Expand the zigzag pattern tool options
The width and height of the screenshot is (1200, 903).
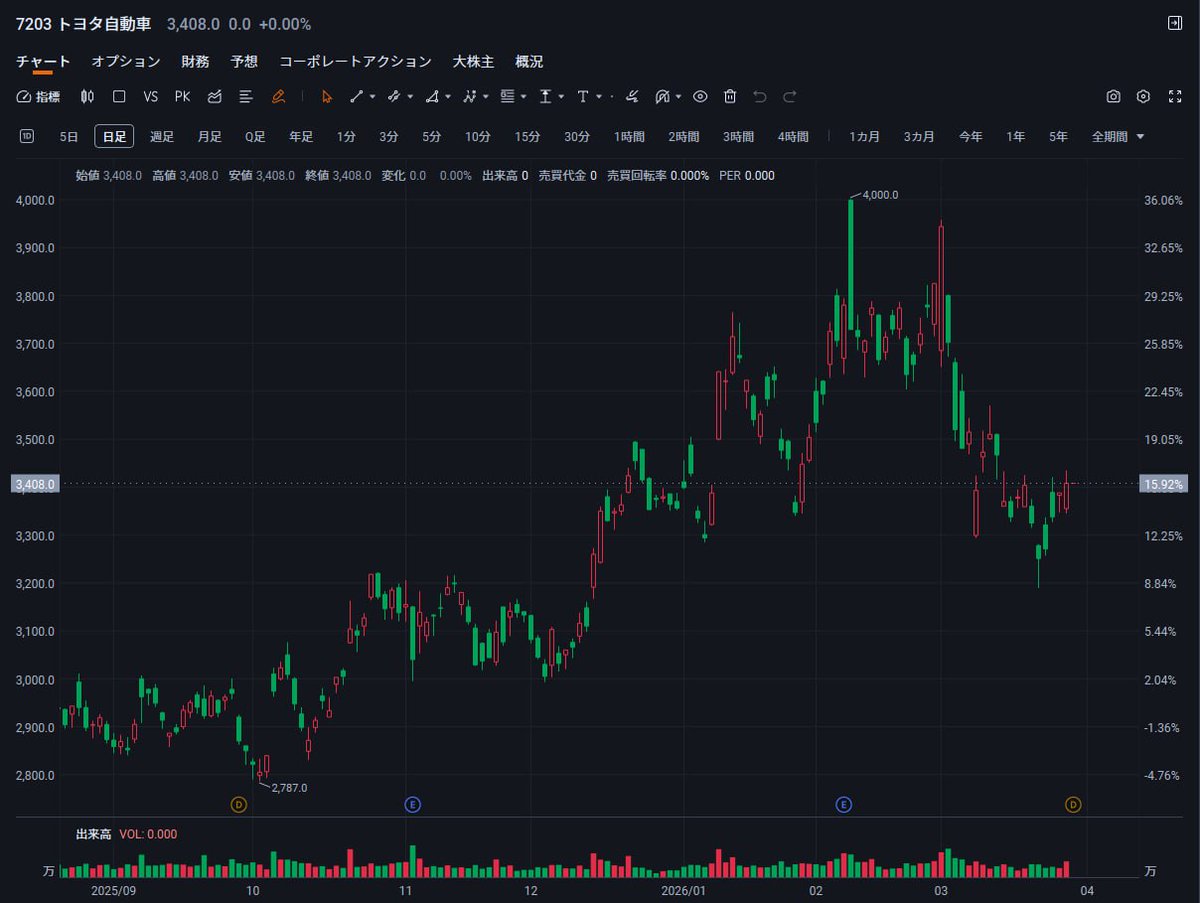pyautogui.click(x=486, y=97)
